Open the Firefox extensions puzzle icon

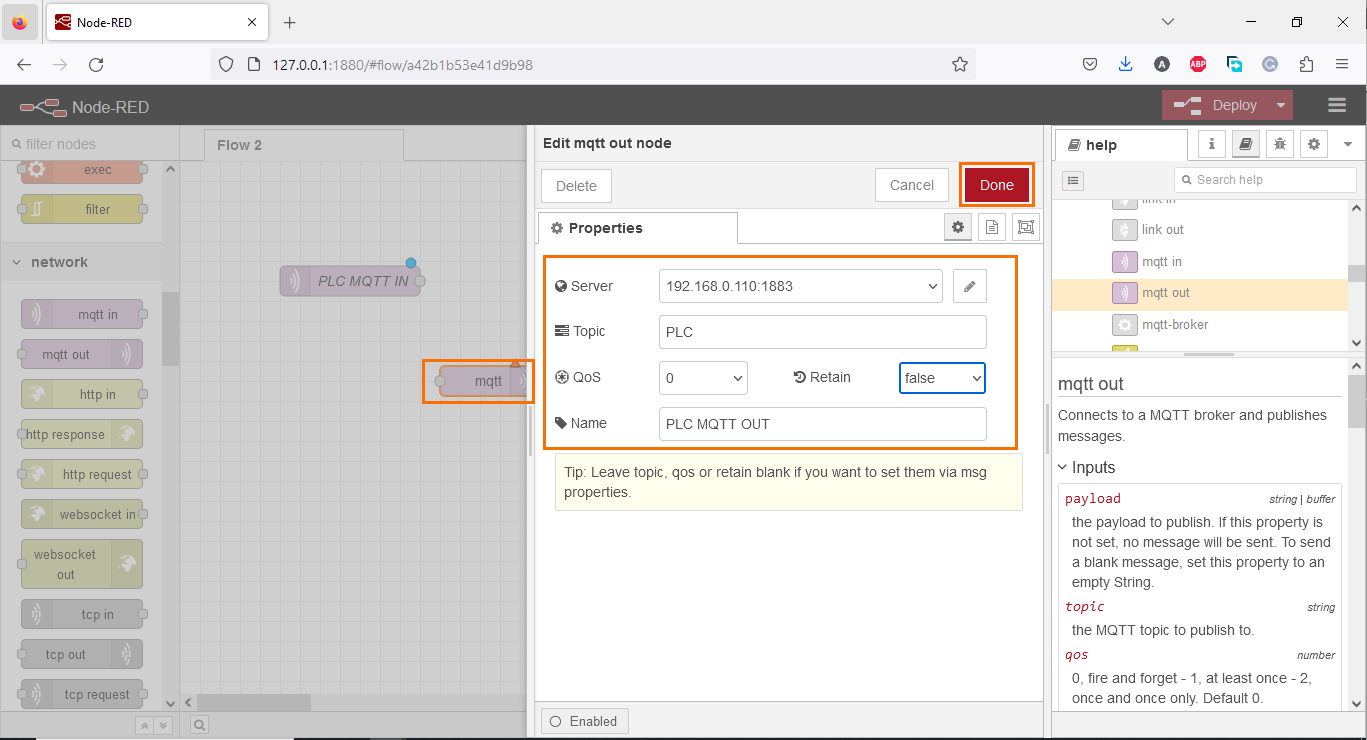[x=1306, y=64]
